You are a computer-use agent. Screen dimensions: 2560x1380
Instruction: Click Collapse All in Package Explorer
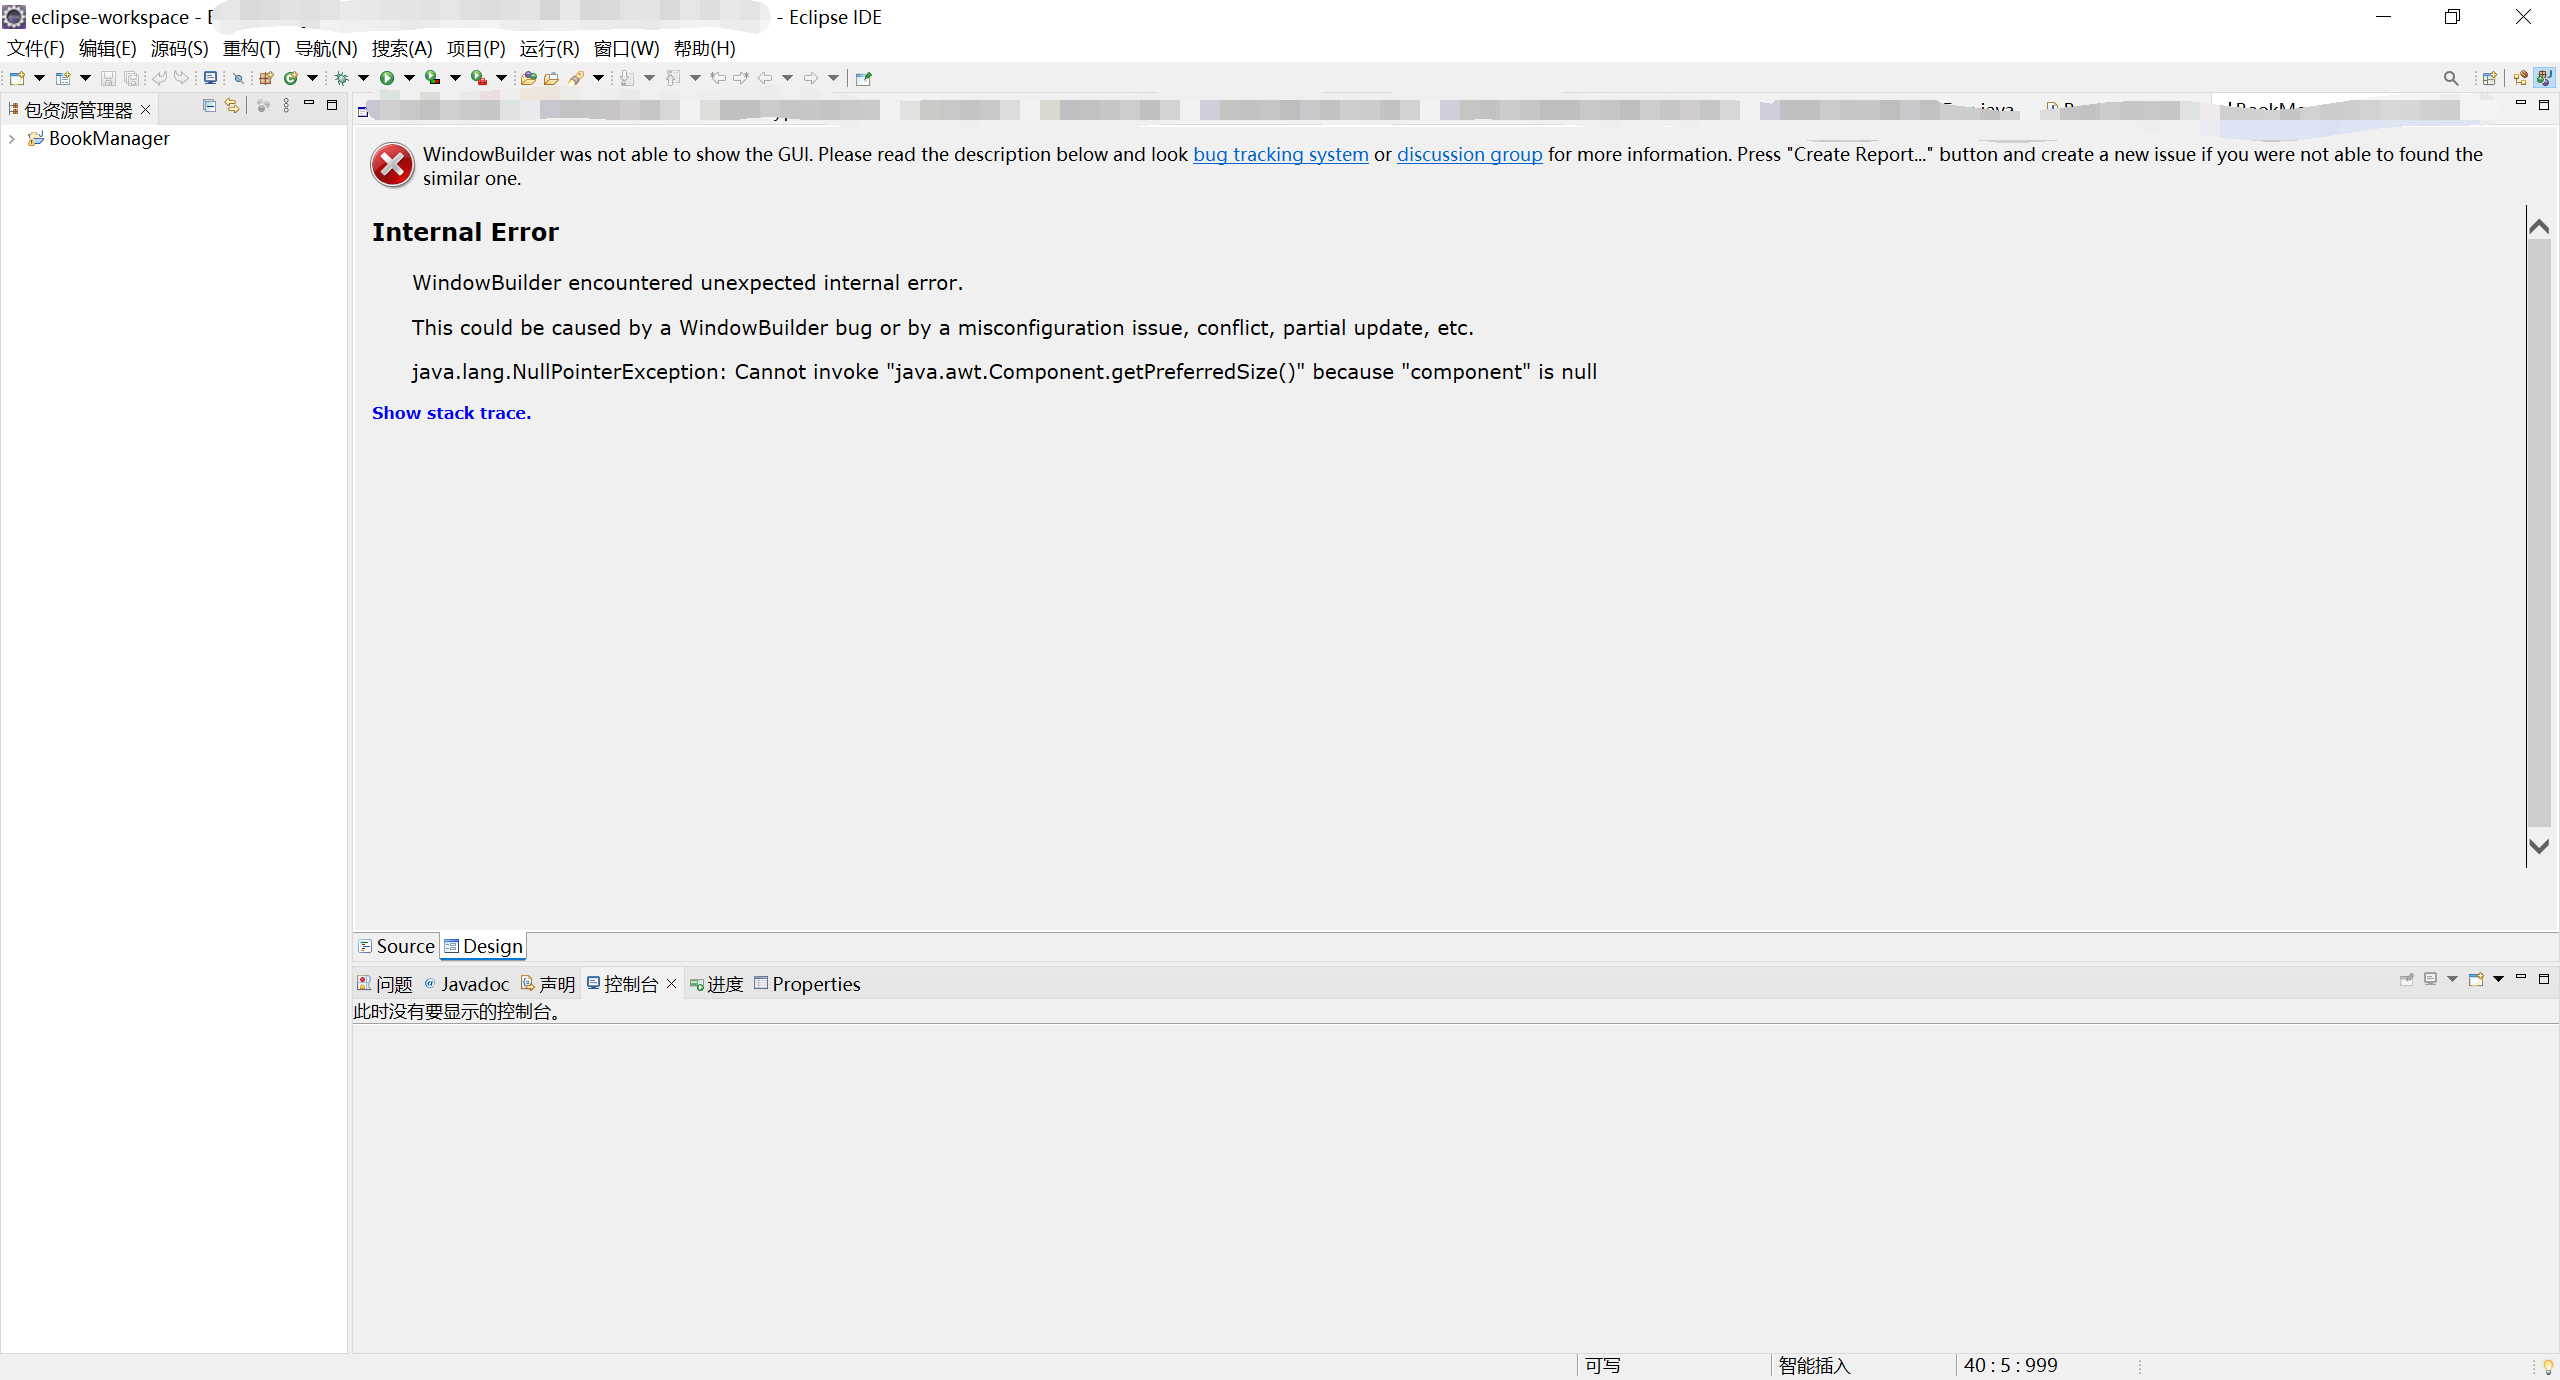[209, 105]
